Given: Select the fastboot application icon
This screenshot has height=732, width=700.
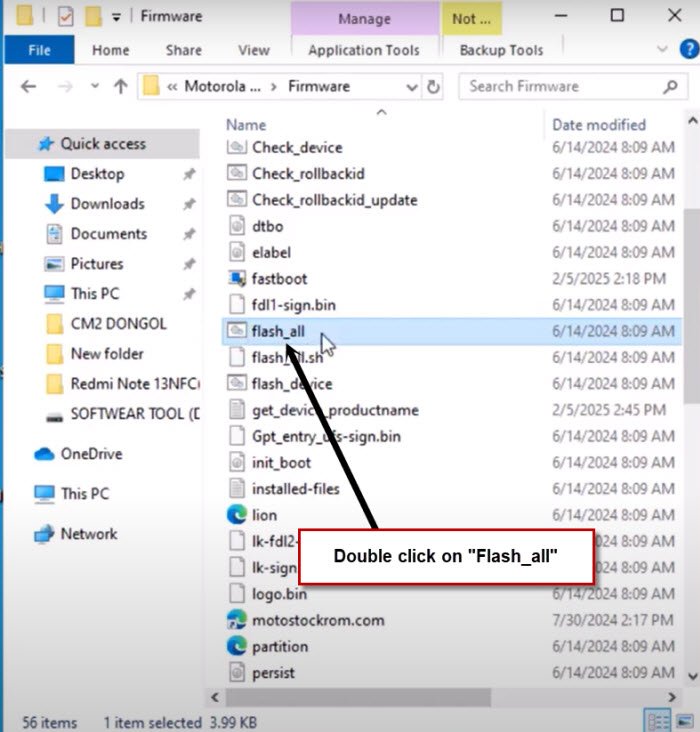Looking at the screenshot, I should [x=237, y=278].
